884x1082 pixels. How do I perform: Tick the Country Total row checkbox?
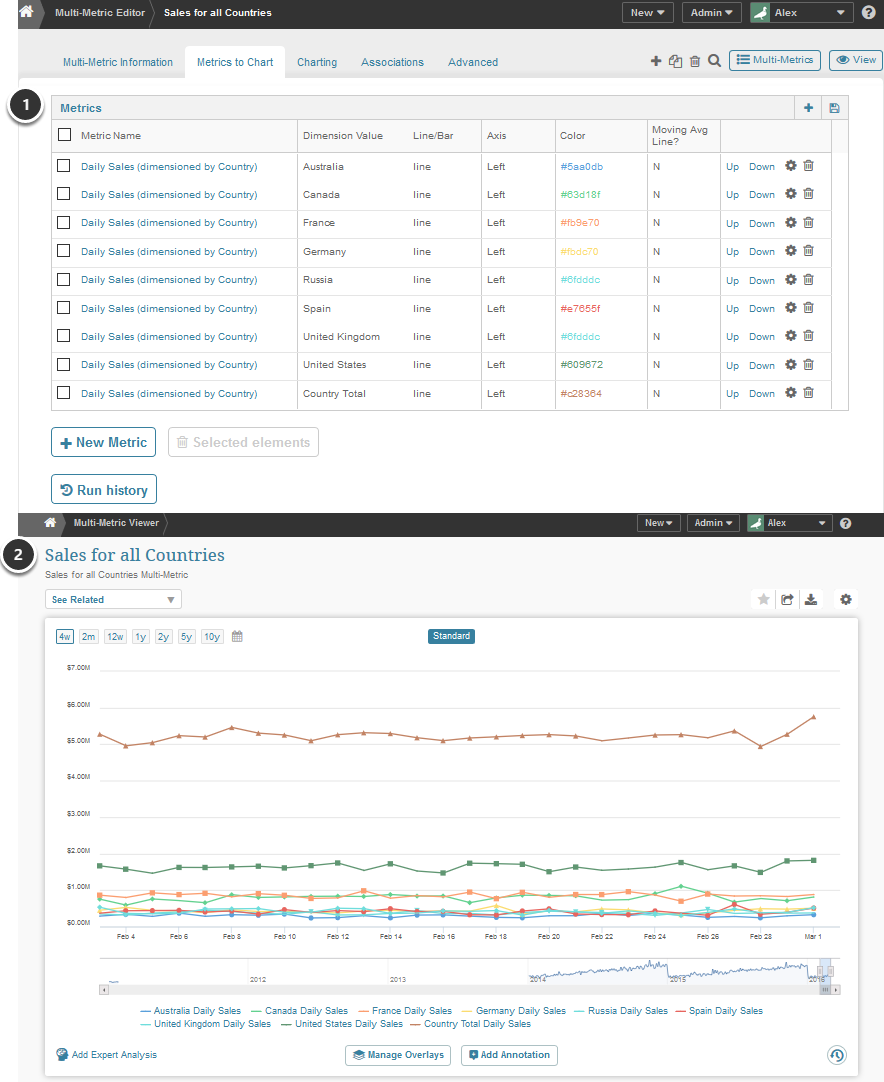point(64,393)
